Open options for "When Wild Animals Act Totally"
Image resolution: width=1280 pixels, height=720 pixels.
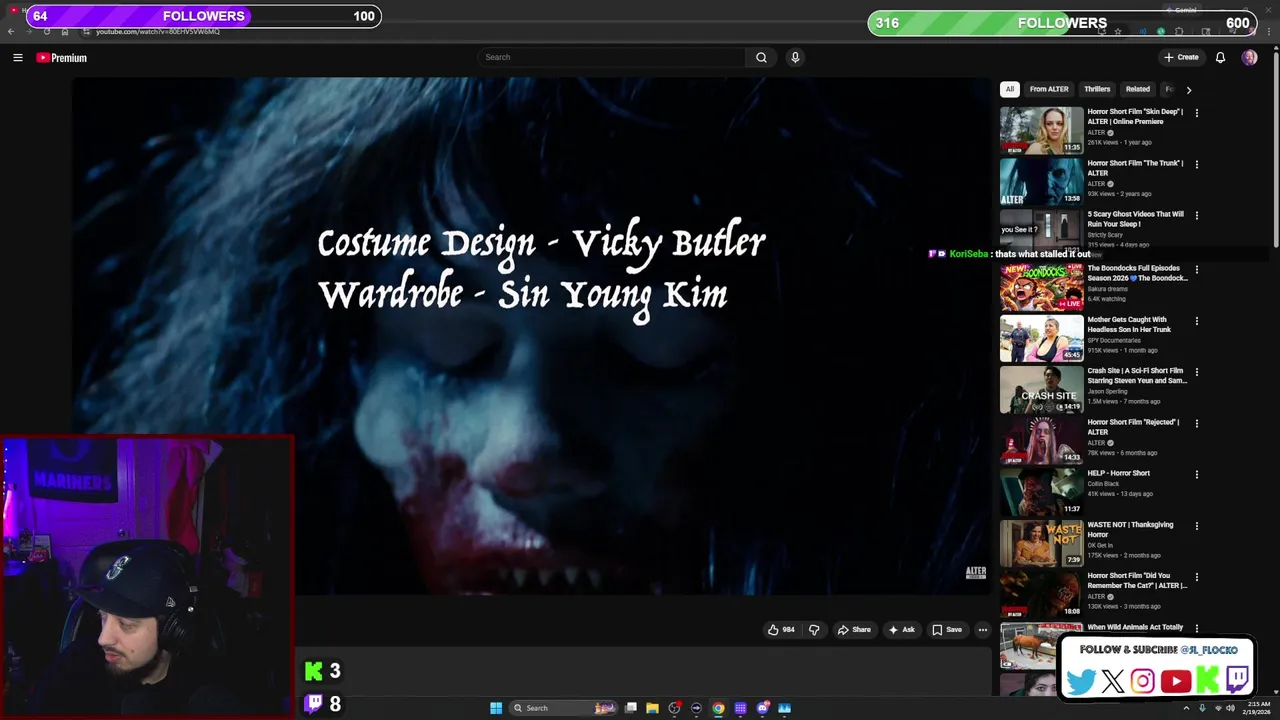tap(1196, 628)
